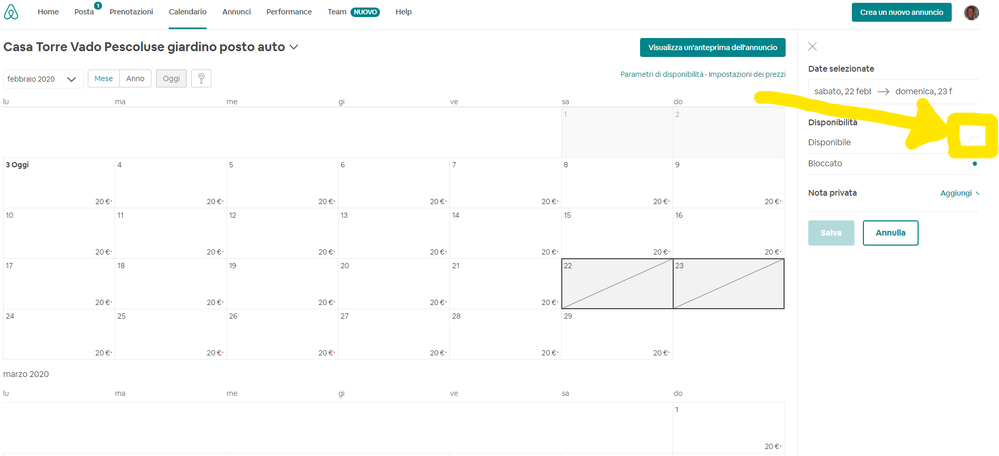Go to the Performance tab
Screen dimensions: 999x456
tap(289, 12)
